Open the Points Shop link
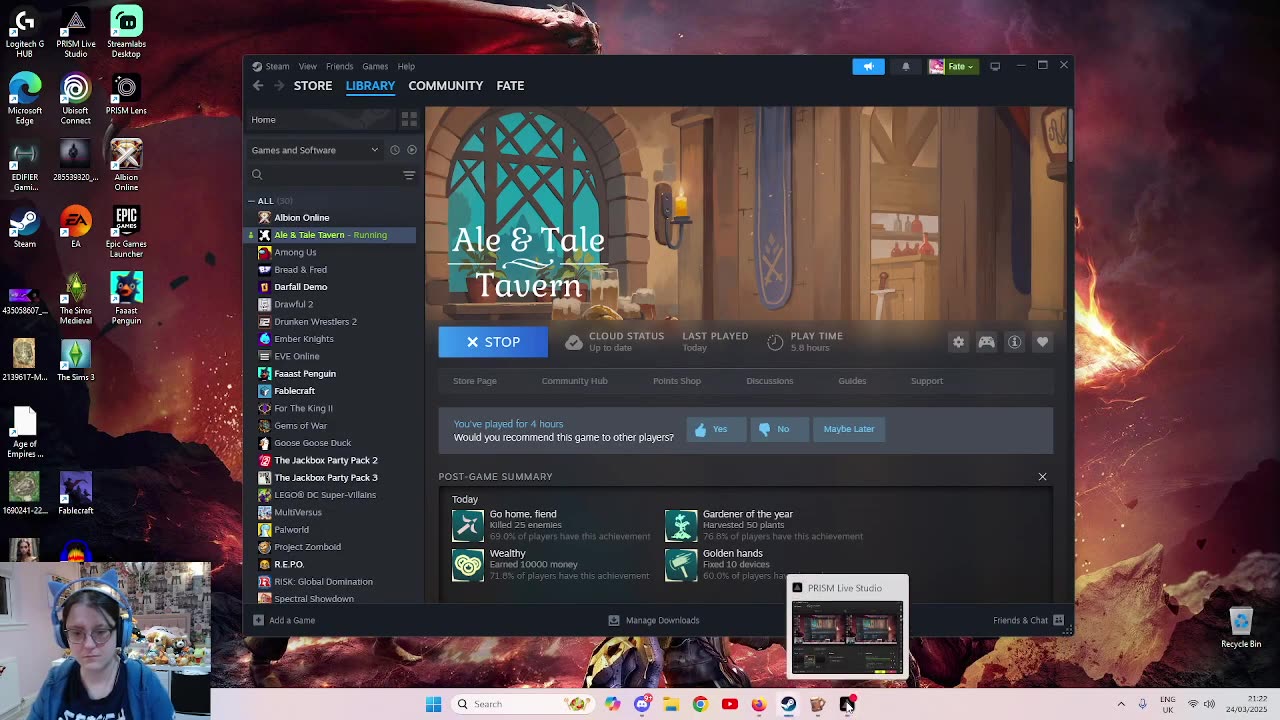 (677, 381)
